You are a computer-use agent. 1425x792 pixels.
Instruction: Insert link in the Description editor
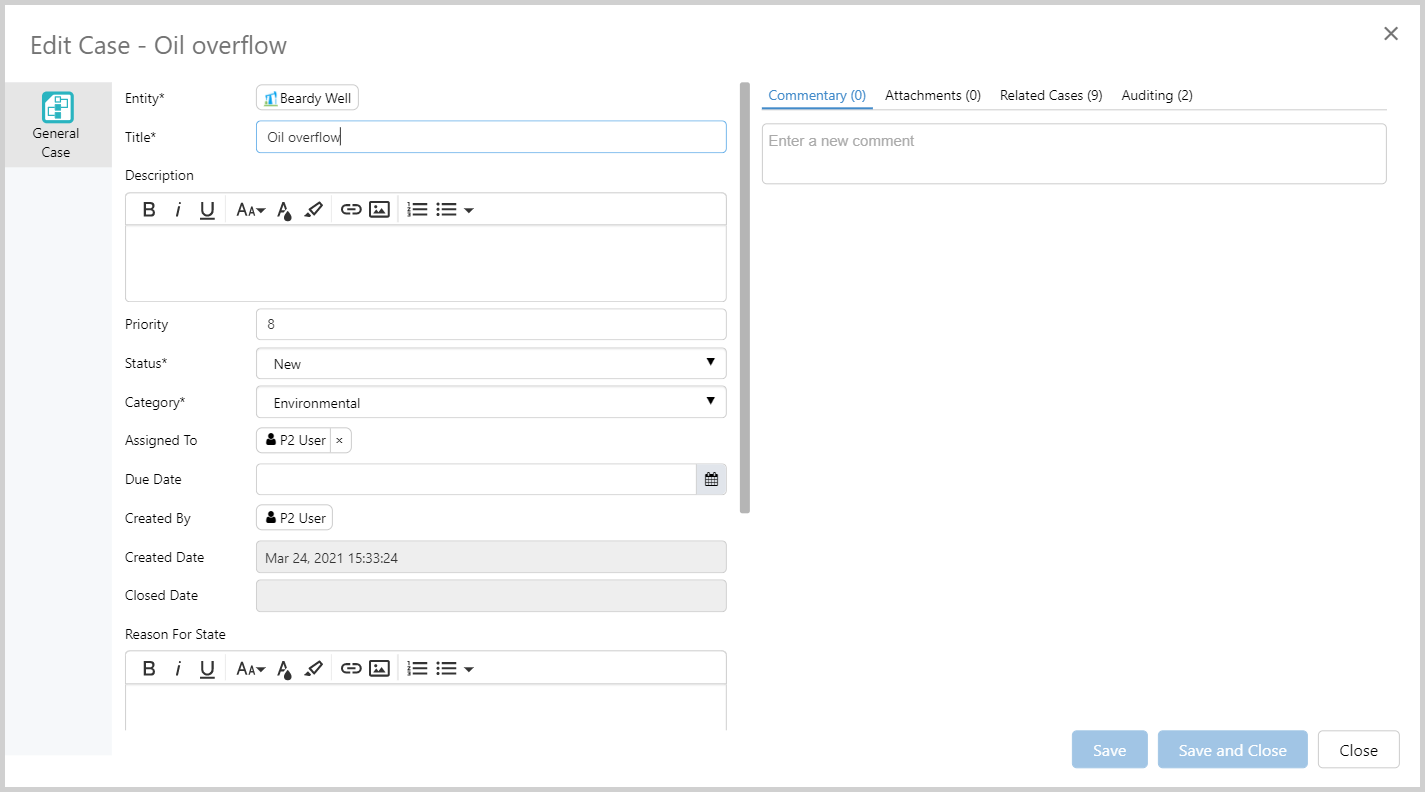pyautogui.click(x=350, y=209)
